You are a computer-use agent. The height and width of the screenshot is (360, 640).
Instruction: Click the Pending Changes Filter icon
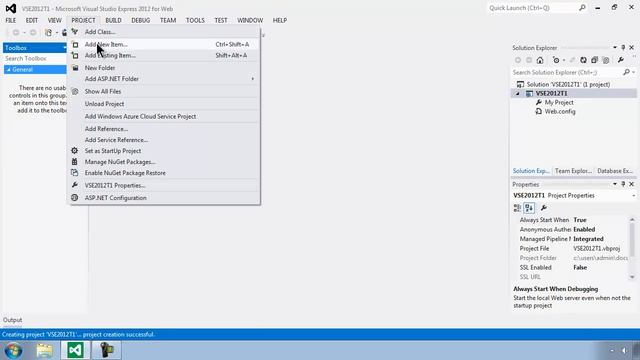556,60
